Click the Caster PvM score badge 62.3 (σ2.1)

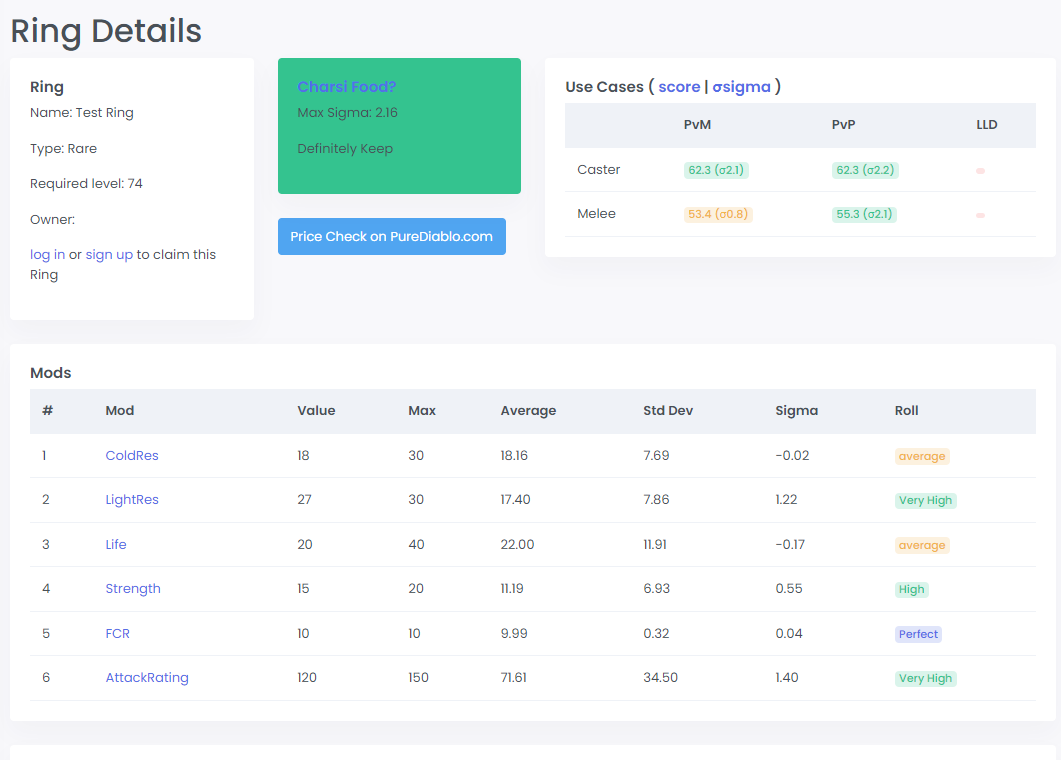(716, 170)
